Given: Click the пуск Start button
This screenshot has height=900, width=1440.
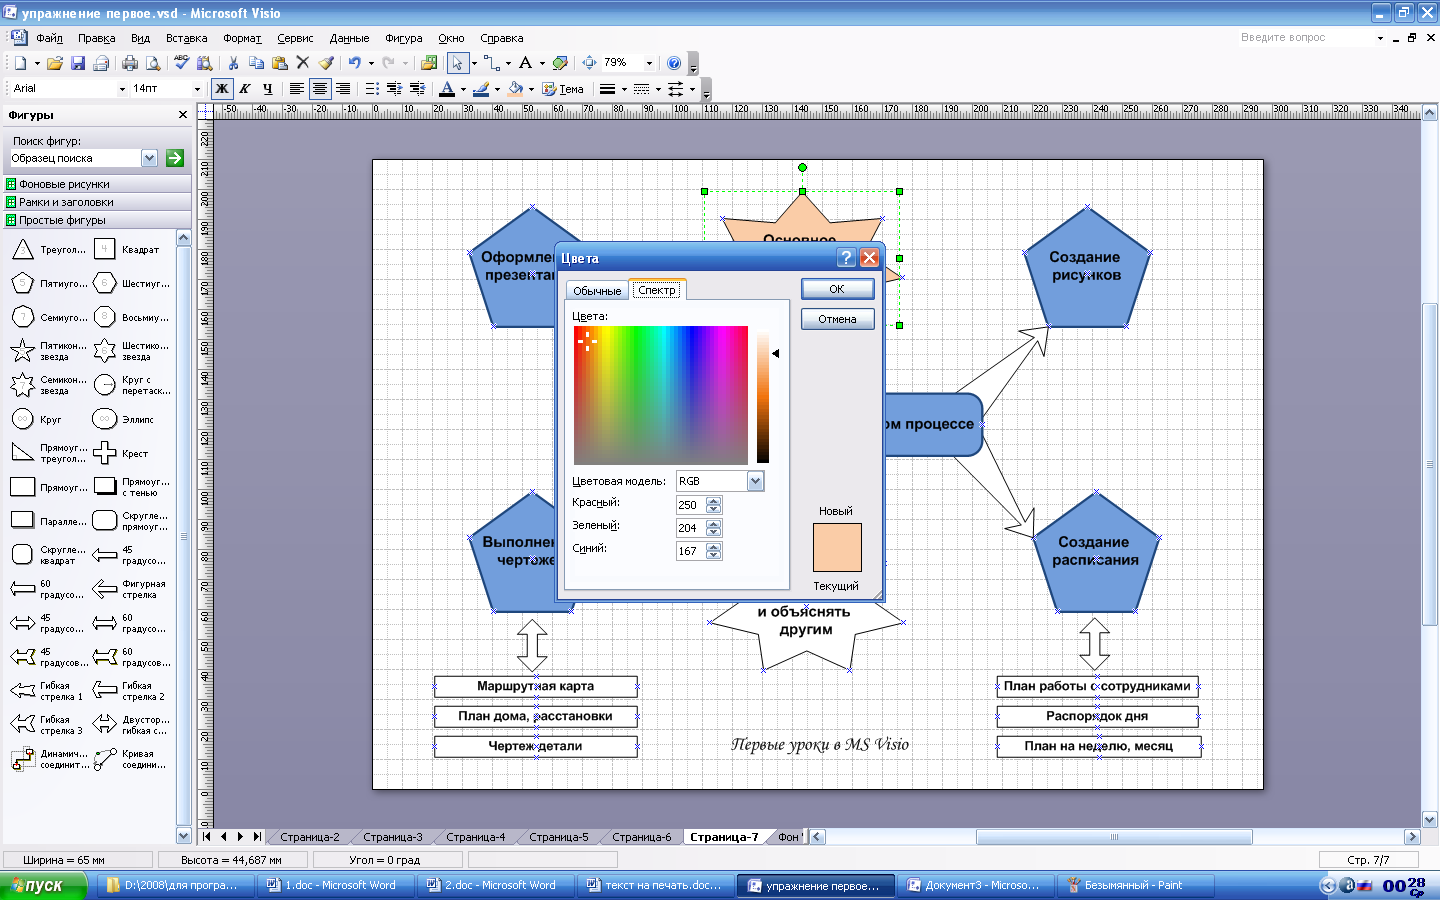Looking at the screenshot, I should tap(43, 885).
